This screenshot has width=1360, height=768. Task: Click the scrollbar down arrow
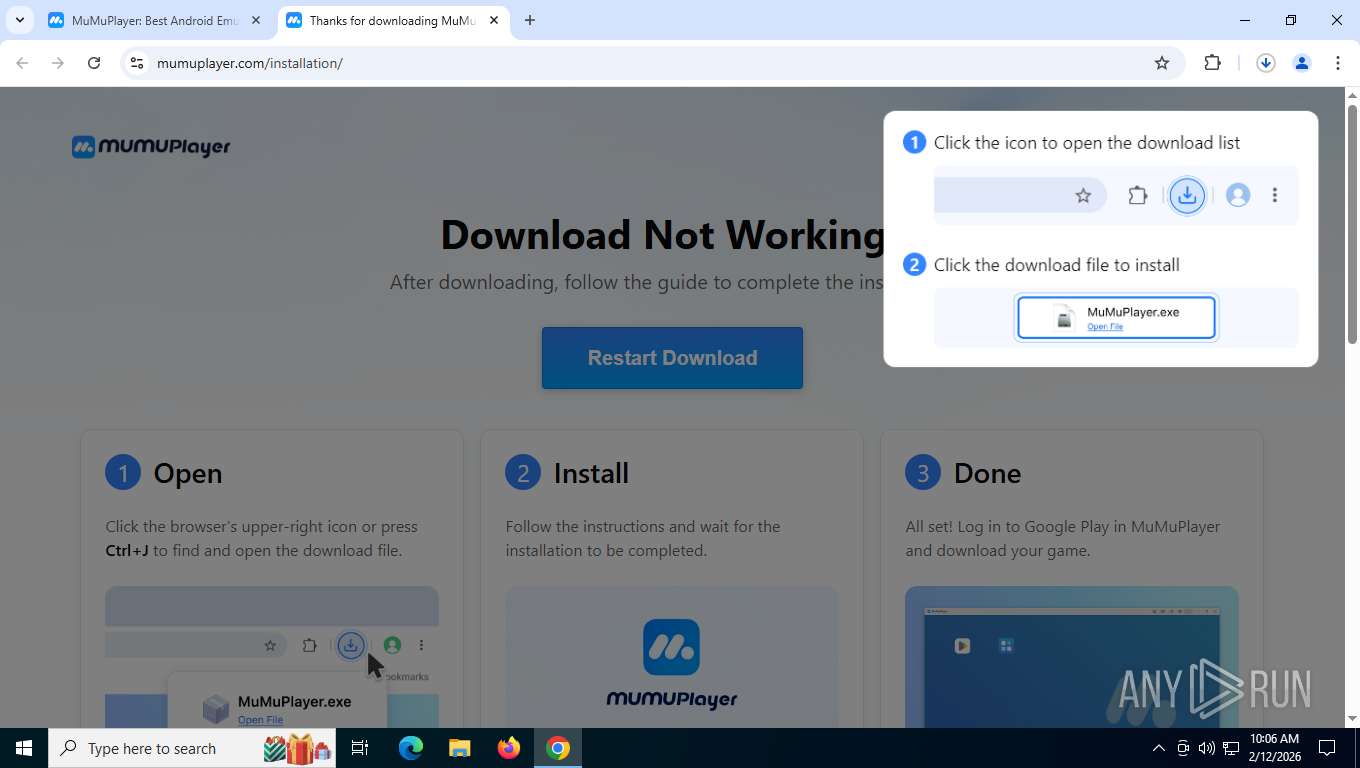pos(1352,718)
